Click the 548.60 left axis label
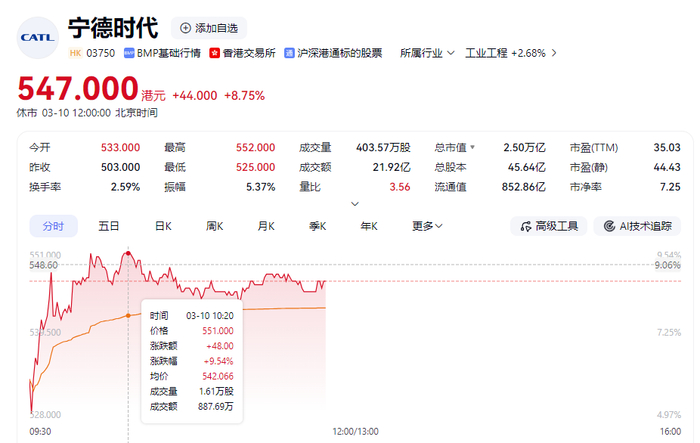Screen dimensions: 700x443 (44, 265)
